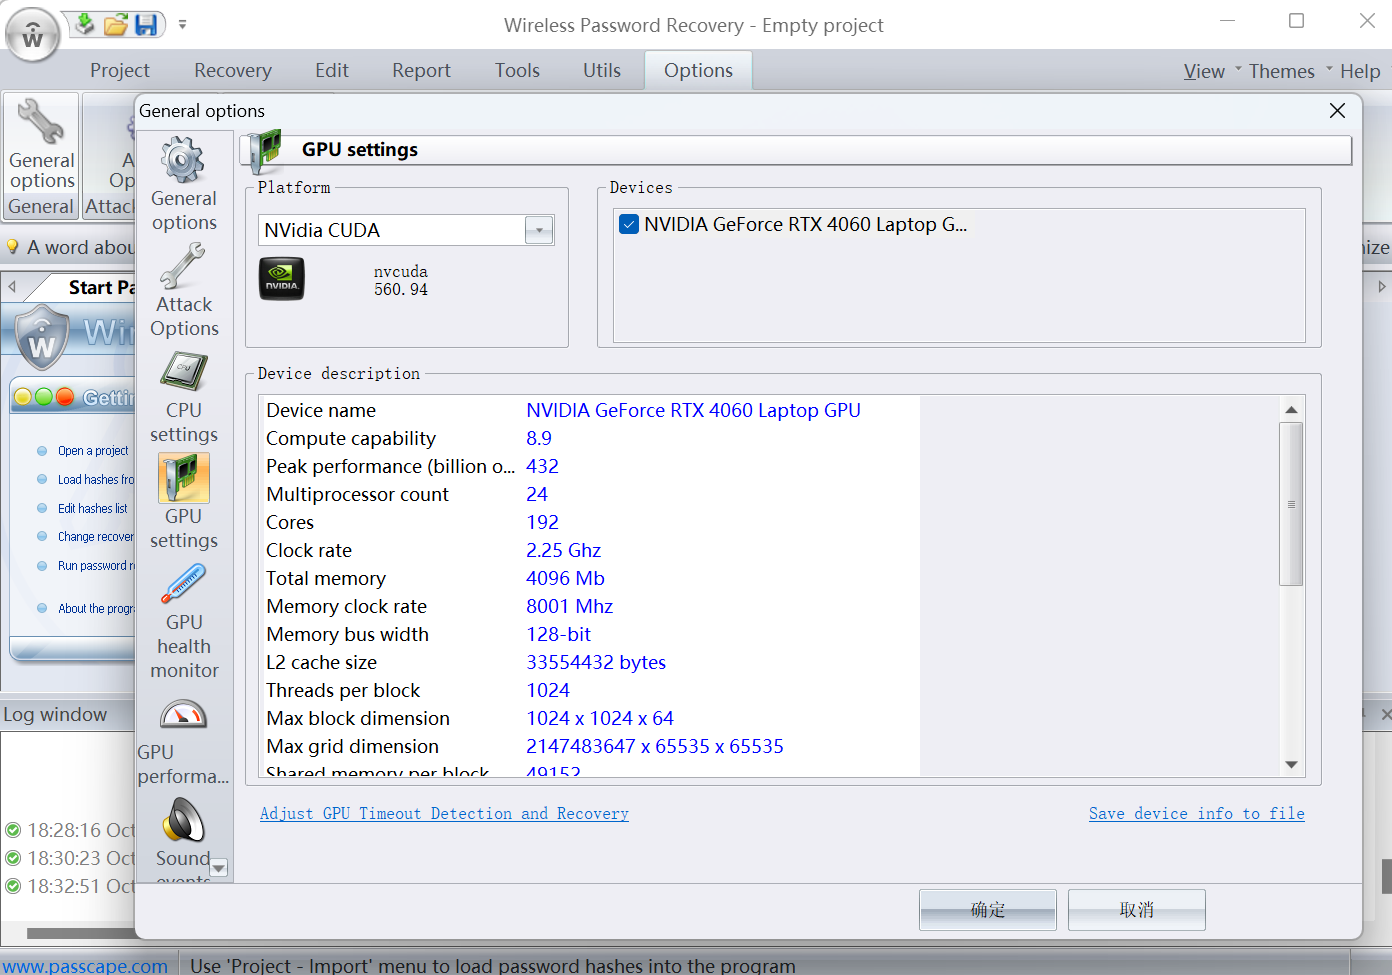The height and width of the screenshot is (975, 1392).
Task: Open CPU settings page
Action: pyautogui.click(x=184, y=398)
